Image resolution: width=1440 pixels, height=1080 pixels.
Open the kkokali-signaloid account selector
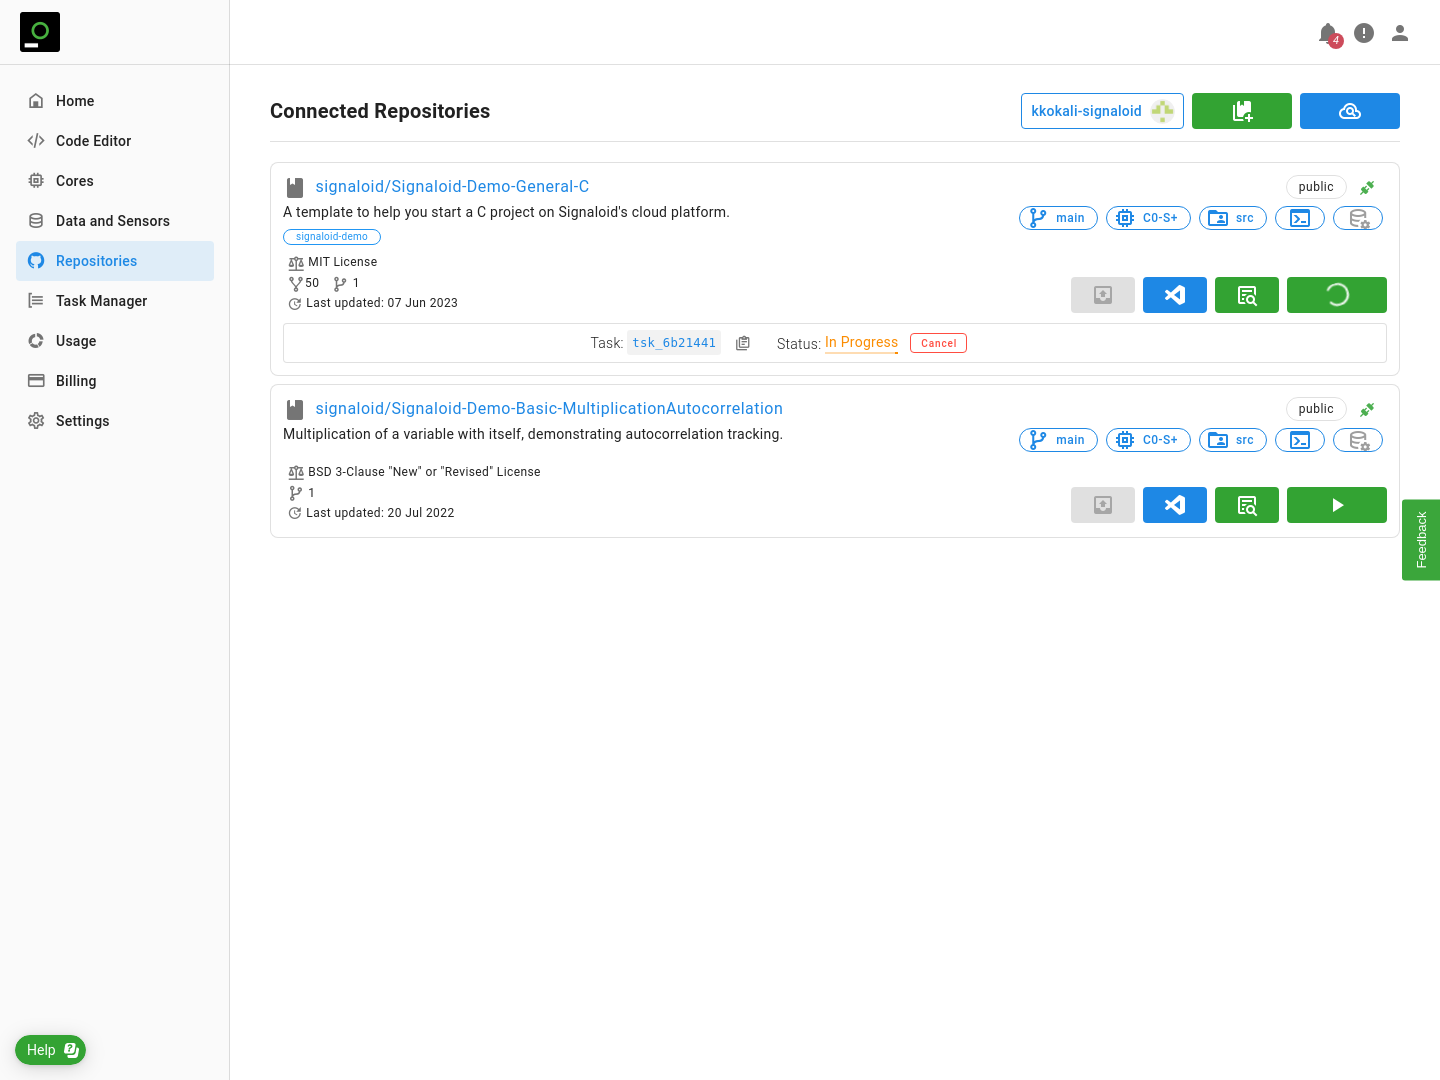(x=1101, y=111)
